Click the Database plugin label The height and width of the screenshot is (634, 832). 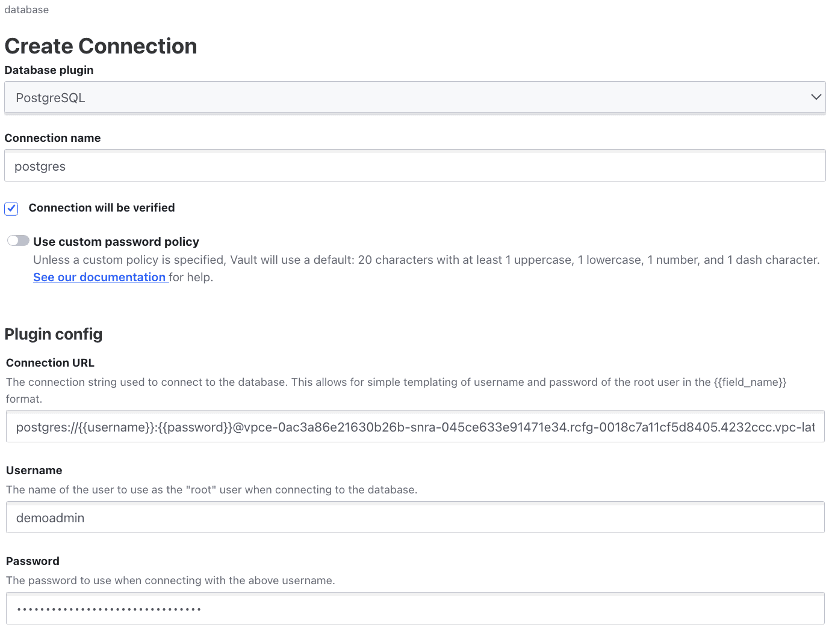point(48,70)
